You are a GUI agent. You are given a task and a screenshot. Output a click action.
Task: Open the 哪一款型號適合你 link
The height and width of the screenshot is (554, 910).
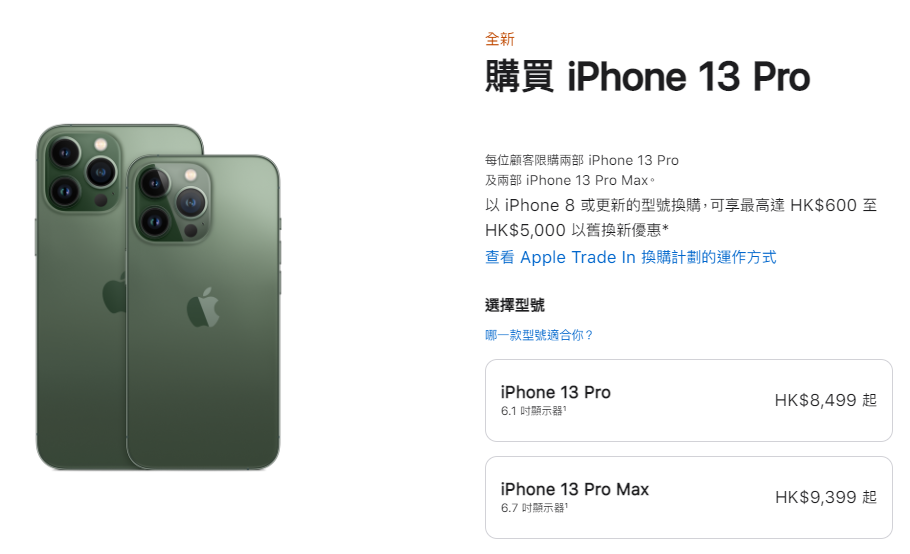[x=539, y=335]
